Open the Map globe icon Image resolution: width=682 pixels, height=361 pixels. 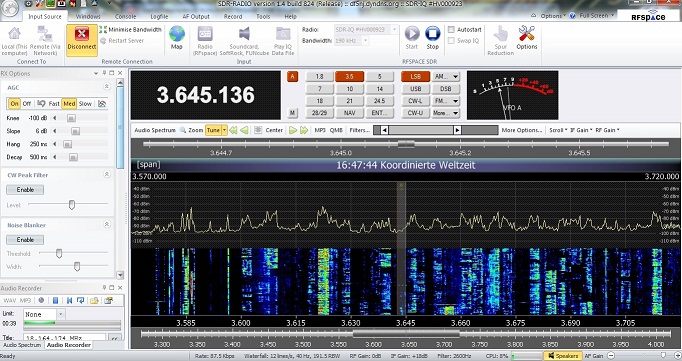(x=177, y=37)
